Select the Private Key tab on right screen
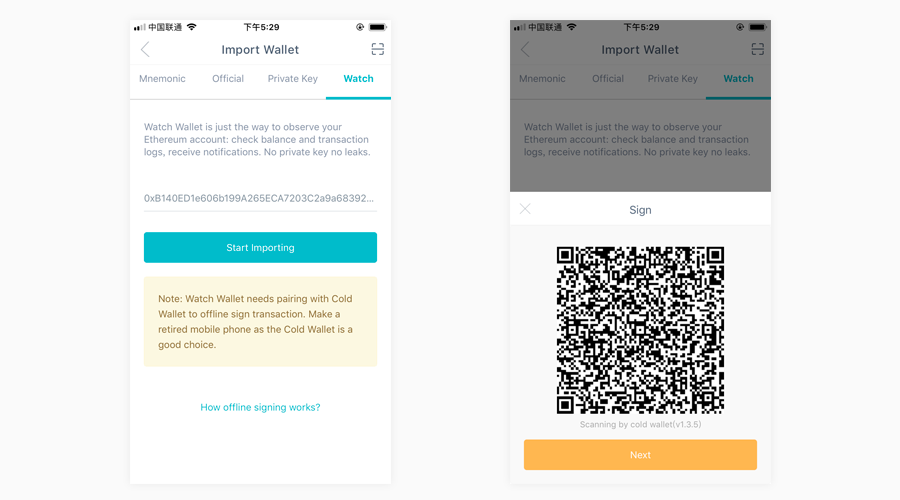900x500 pixels. 673,79
